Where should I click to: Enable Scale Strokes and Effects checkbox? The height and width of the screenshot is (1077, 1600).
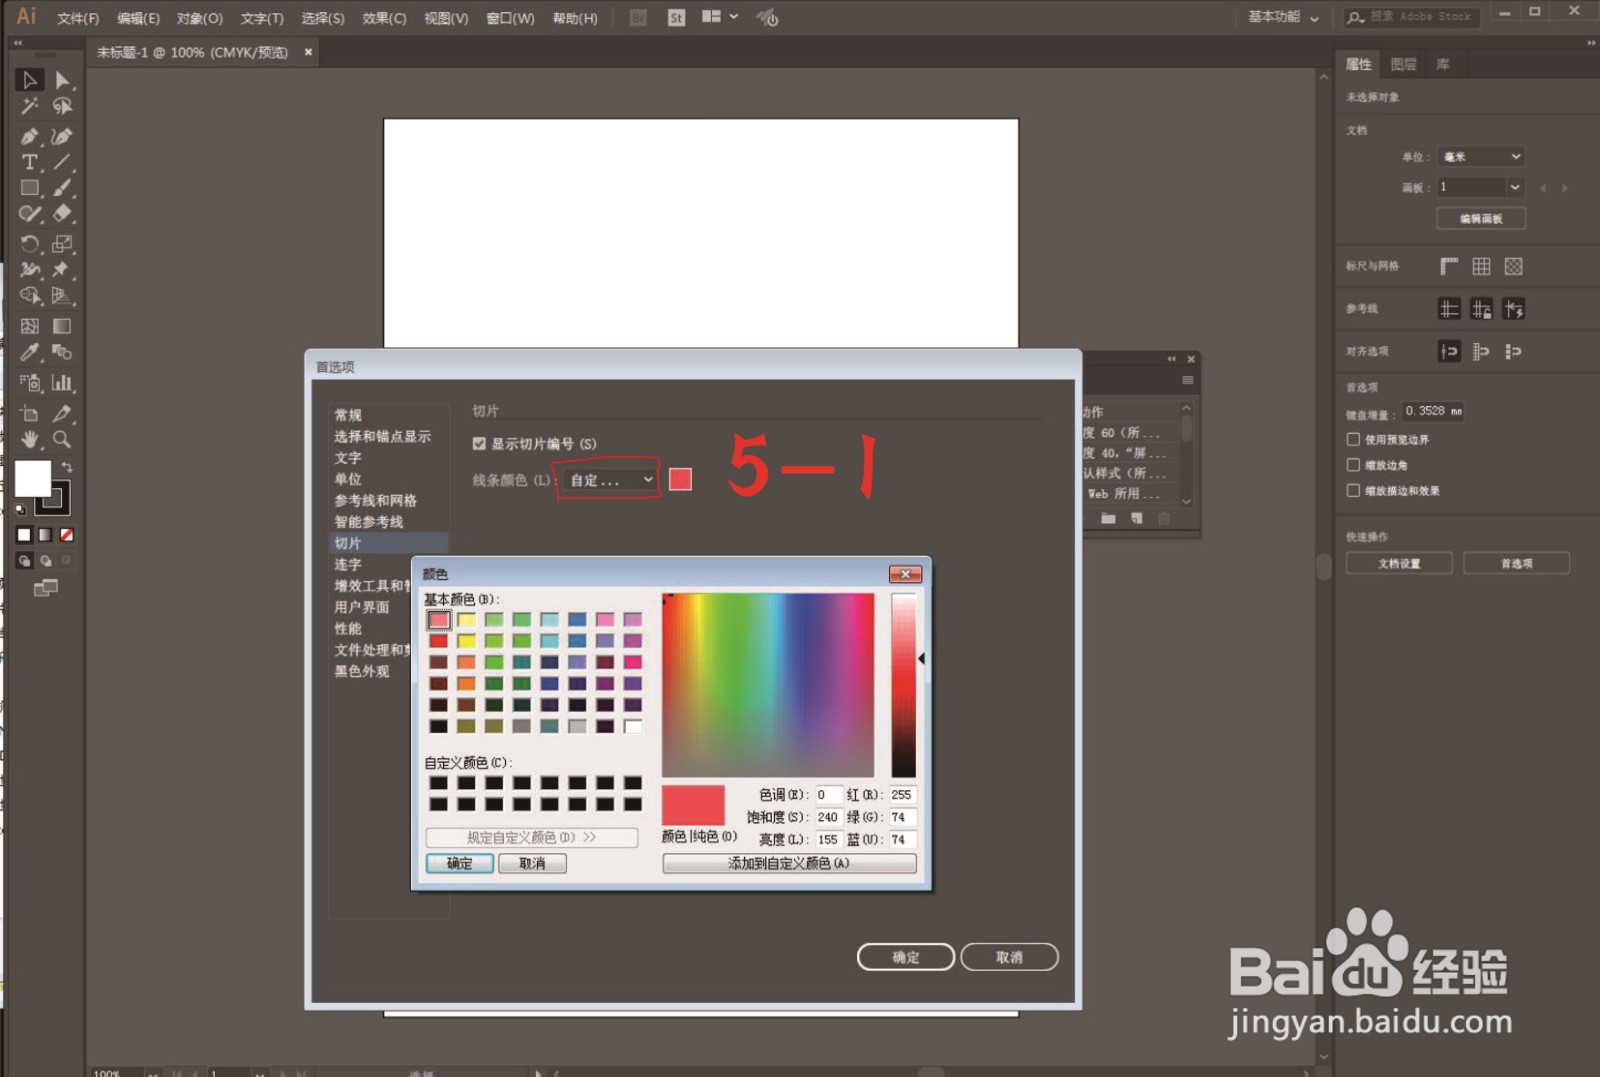coord(1353,491)
